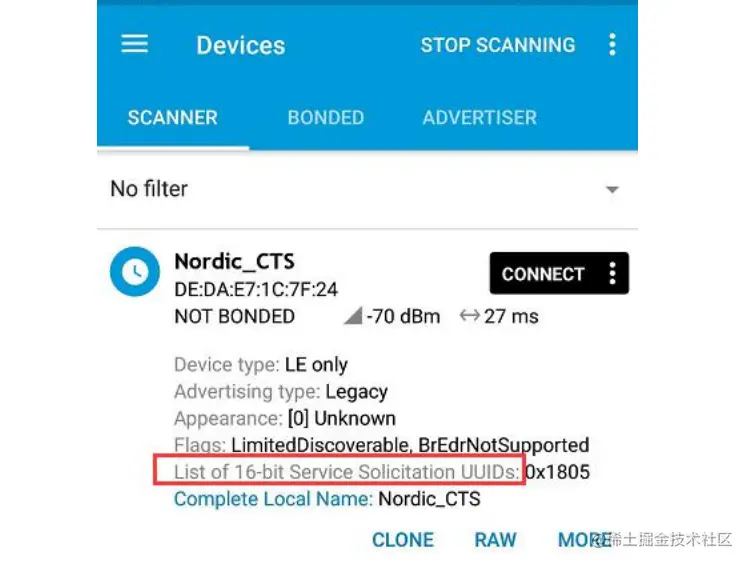The width and height of the screenshot is (749, 565).
Task: Switch to the BONDED tab
Action: (x=326, y=117)
